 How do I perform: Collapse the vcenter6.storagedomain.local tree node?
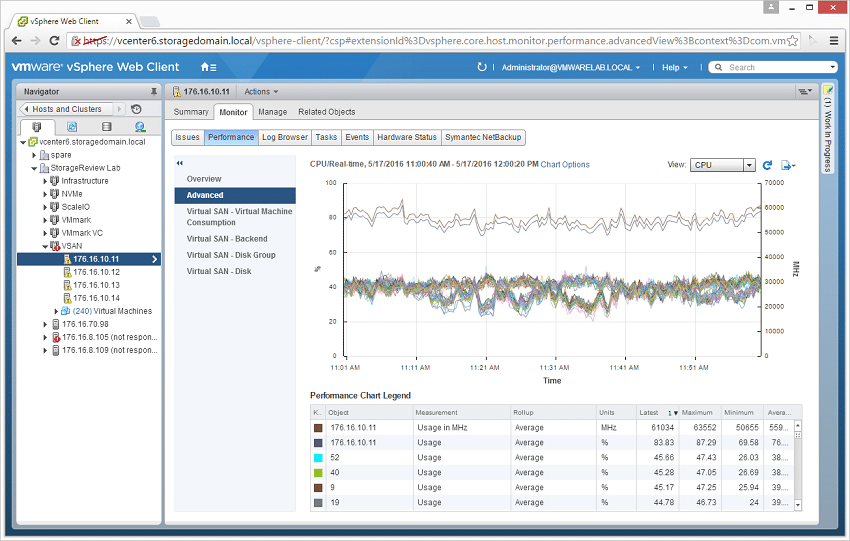pyautogui.click(x=23, y=142)
